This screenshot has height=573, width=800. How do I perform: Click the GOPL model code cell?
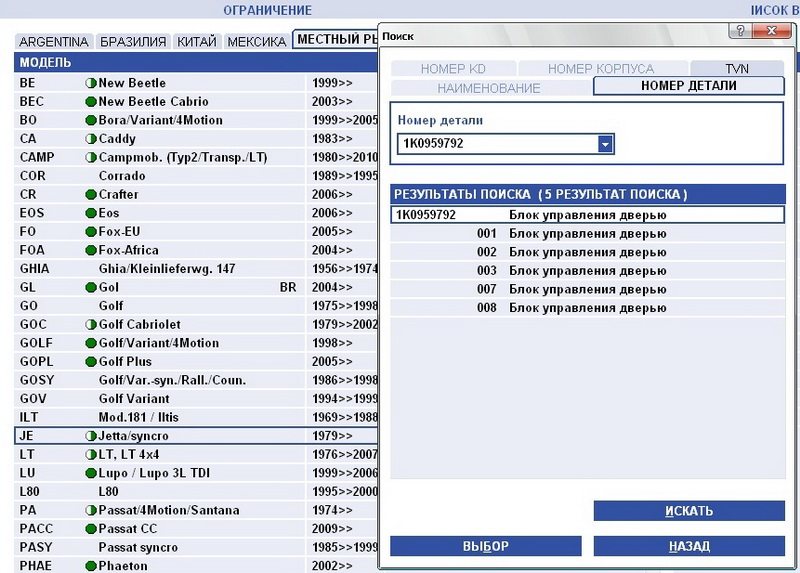point(36,362)
